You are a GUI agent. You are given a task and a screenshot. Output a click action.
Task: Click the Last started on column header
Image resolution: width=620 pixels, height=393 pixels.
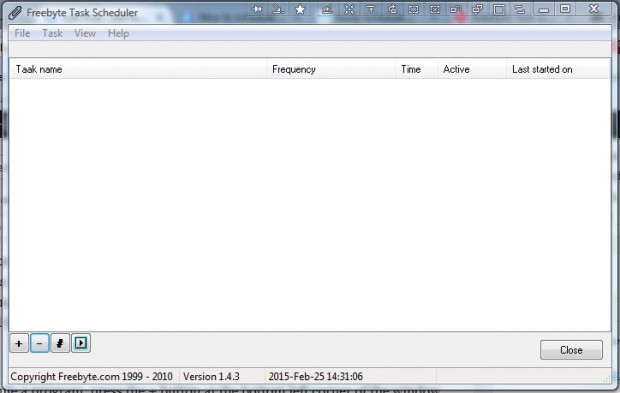(558, 69)
